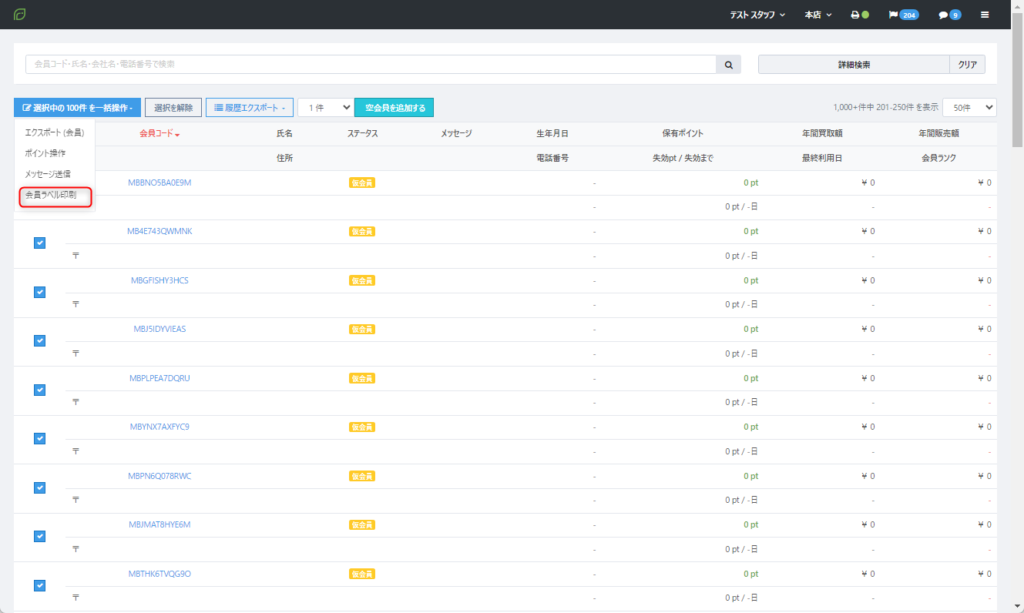This screenshot has height=613, width=1024.
Task: Expand the 50件 page size dropdown
Action: click(970, 107)
